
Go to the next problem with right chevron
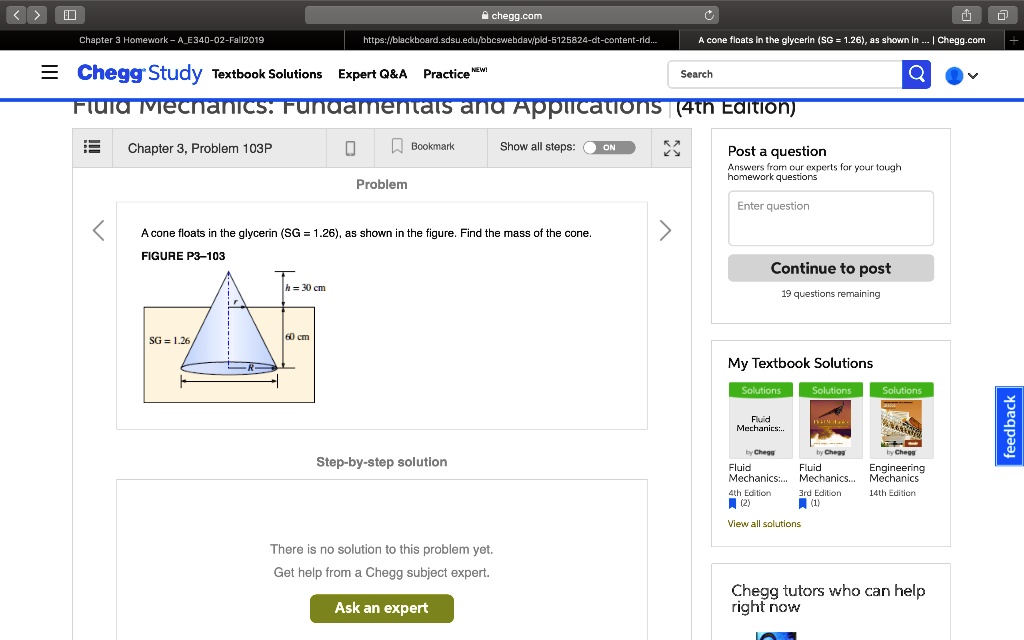(x=665, y=230)
